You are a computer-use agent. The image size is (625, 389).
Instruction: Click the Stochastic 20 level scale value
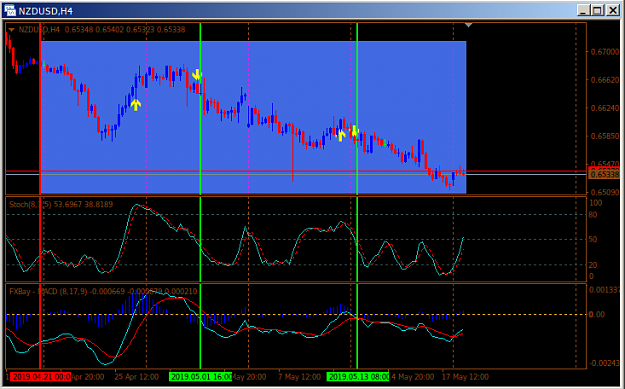[593, 265]
